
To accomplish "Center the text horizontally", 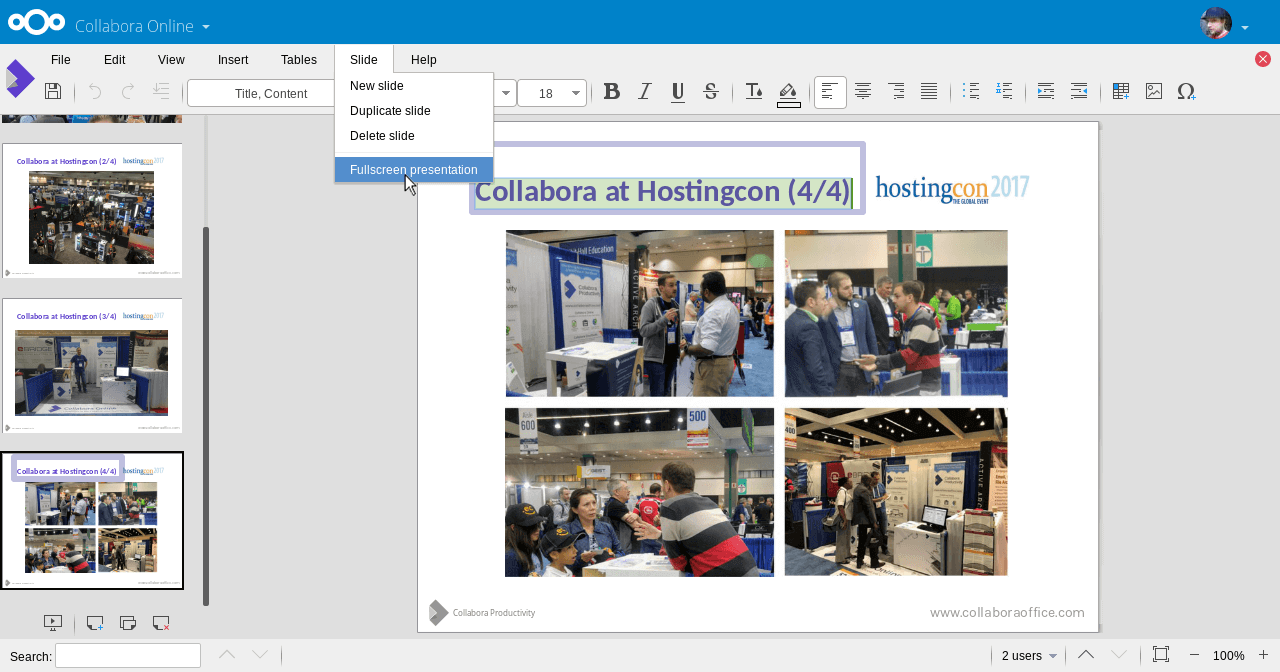I will [863, 92].
